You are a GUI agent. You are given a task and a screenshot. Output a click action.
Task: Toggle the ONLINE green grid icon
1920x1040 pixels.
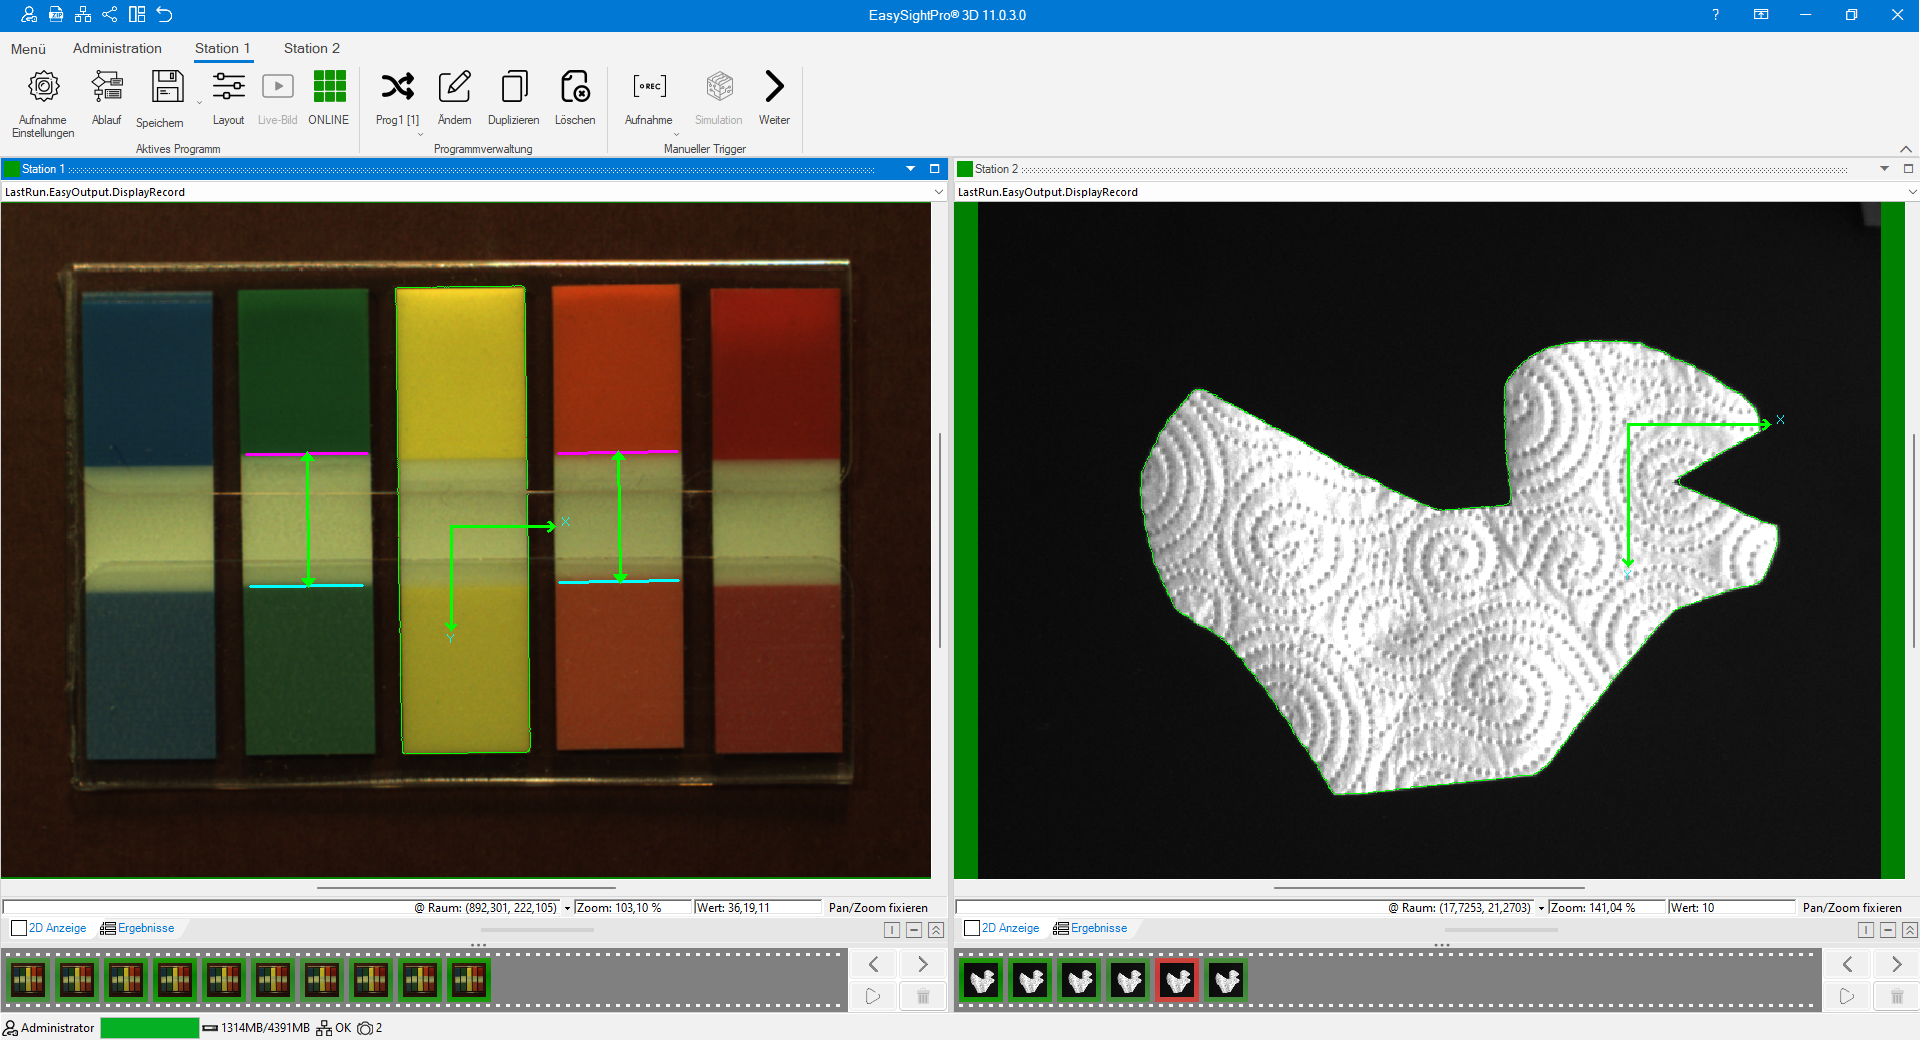tap(329, 88)
